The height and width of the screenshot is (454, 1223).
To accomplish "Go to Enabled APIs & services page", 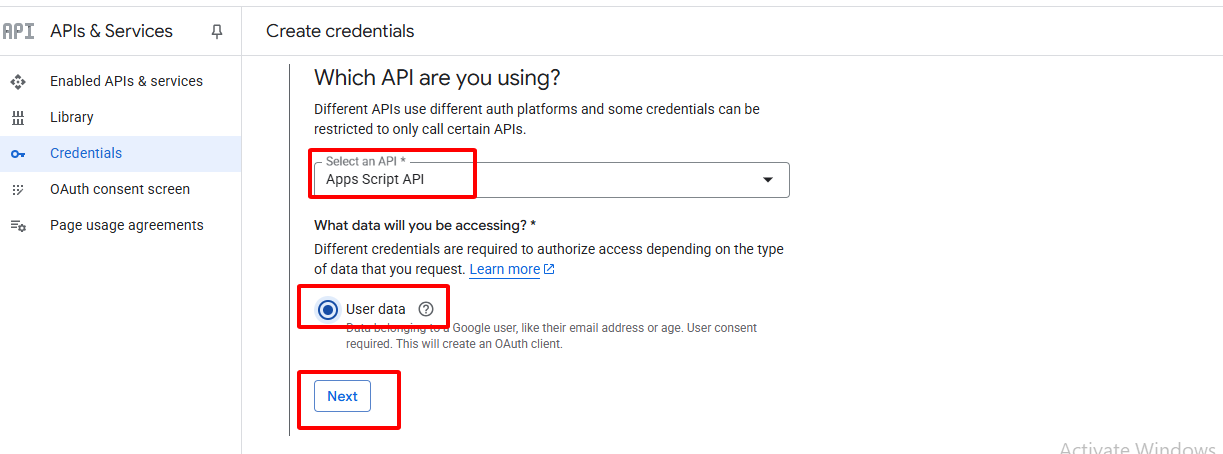I will tap(126, 81).
